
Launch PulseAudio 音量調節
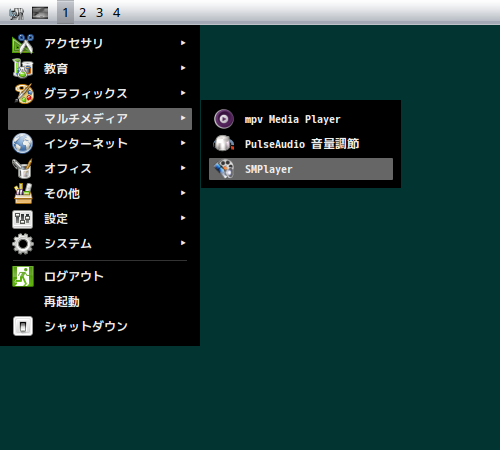(x=301, y=144)
